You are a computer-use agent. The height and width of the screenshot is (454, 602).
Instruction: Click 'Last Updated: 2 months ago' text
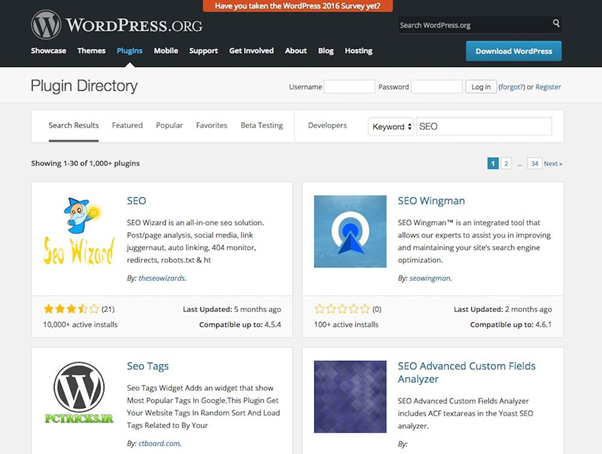pyautogui.click(x=503, y=309)
